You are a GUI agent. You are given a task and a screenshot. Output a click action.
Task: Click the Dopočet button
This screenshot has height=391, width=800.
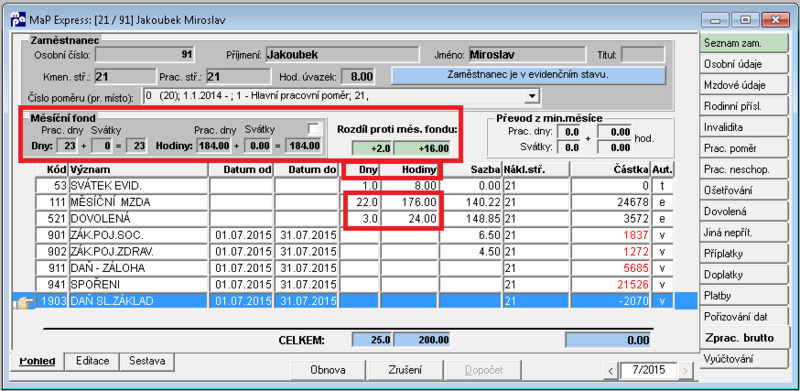tap(484, 370)
